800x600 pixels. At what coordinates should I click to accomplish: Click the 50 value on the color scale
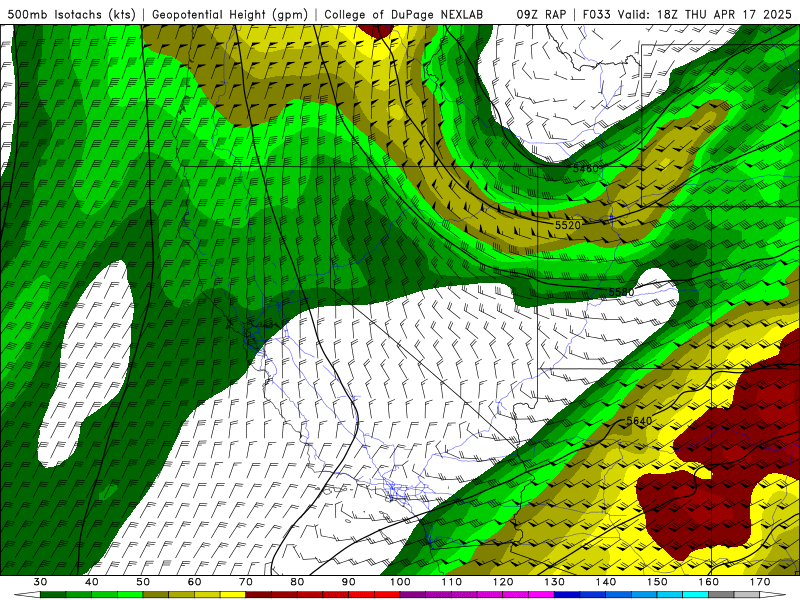(143, 582)
